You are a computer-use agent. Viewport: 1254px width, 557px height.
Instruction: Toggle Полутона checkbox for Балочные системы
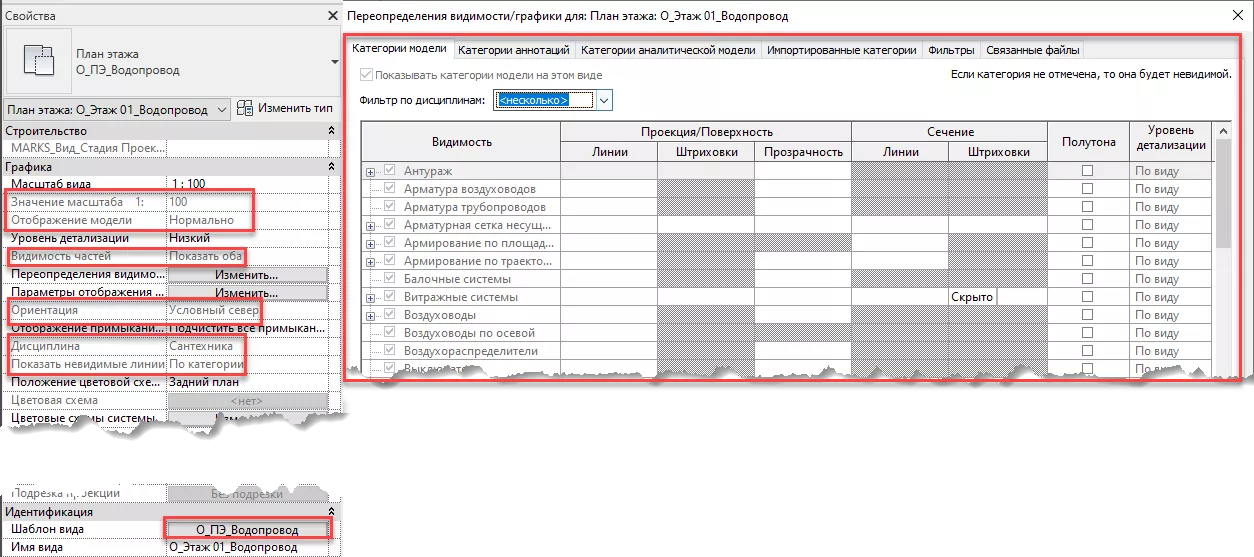click(x=1088, y=279)
